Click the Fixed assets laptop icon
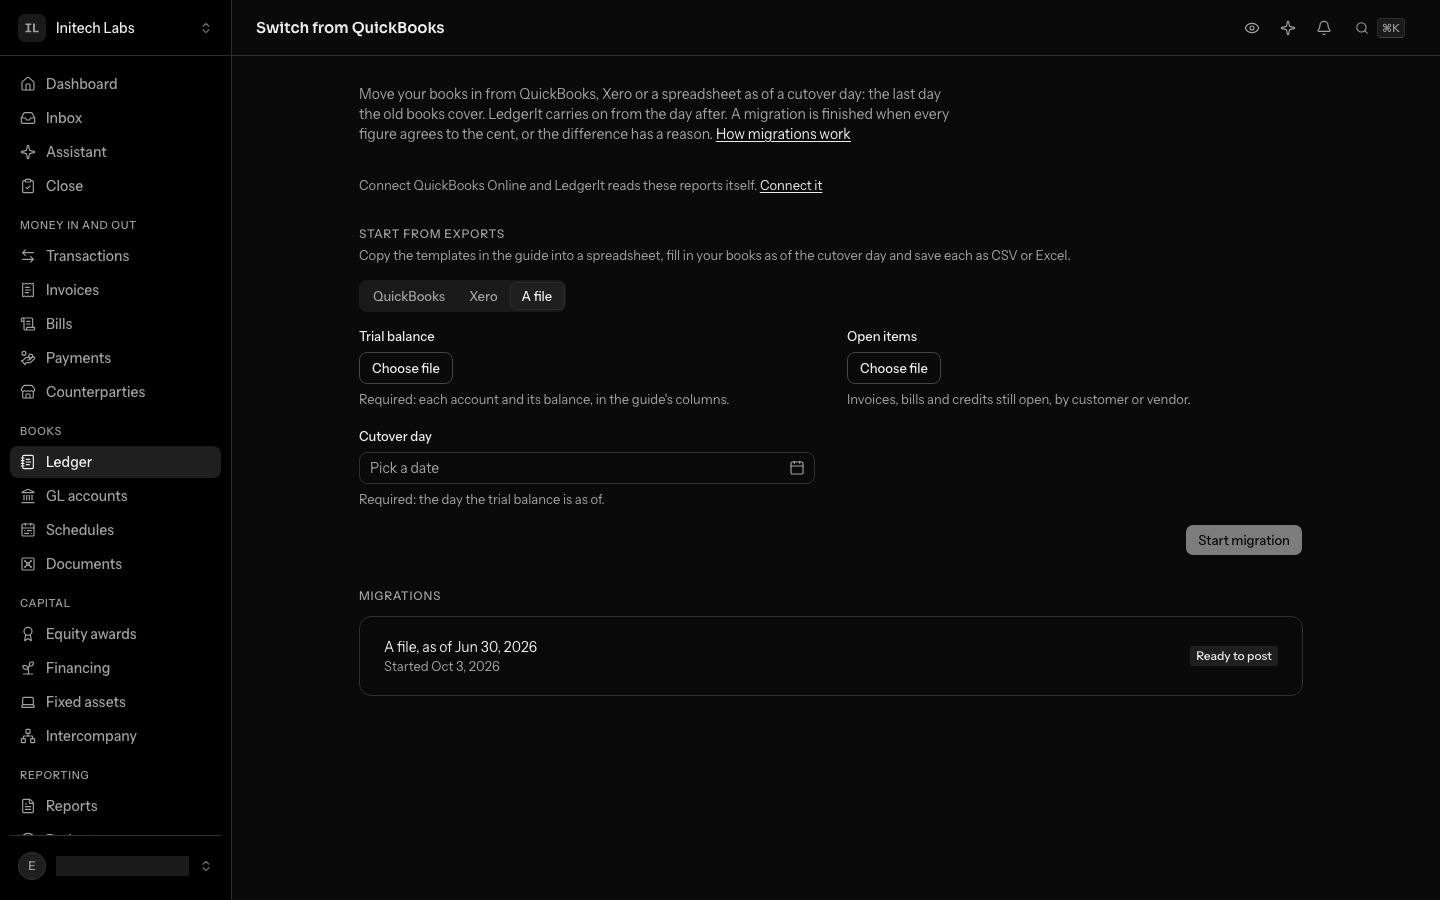The width and height of the screenshot is (1440, 900). tap(28, 702)
